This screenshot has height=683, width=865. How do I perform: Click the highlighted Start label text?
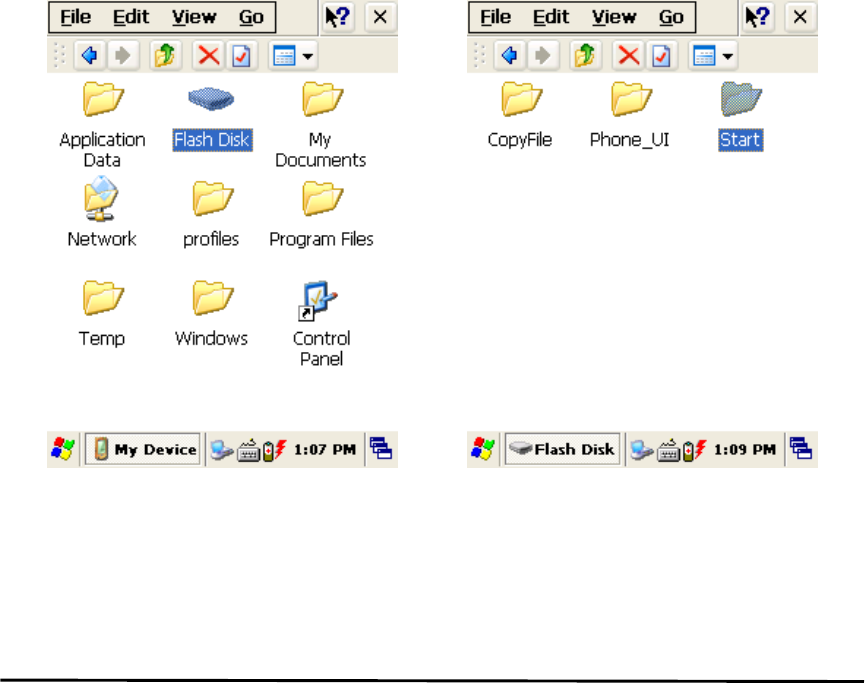tap(740, 140)
